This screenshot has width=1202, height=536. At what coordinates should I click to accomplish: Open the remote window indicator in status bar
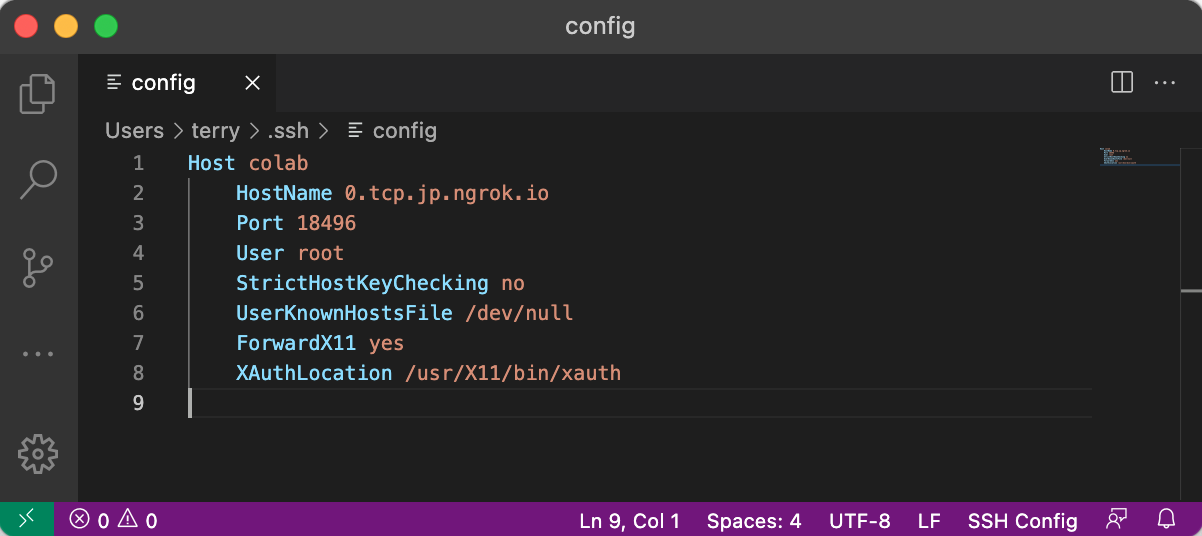tap(27, 519)
